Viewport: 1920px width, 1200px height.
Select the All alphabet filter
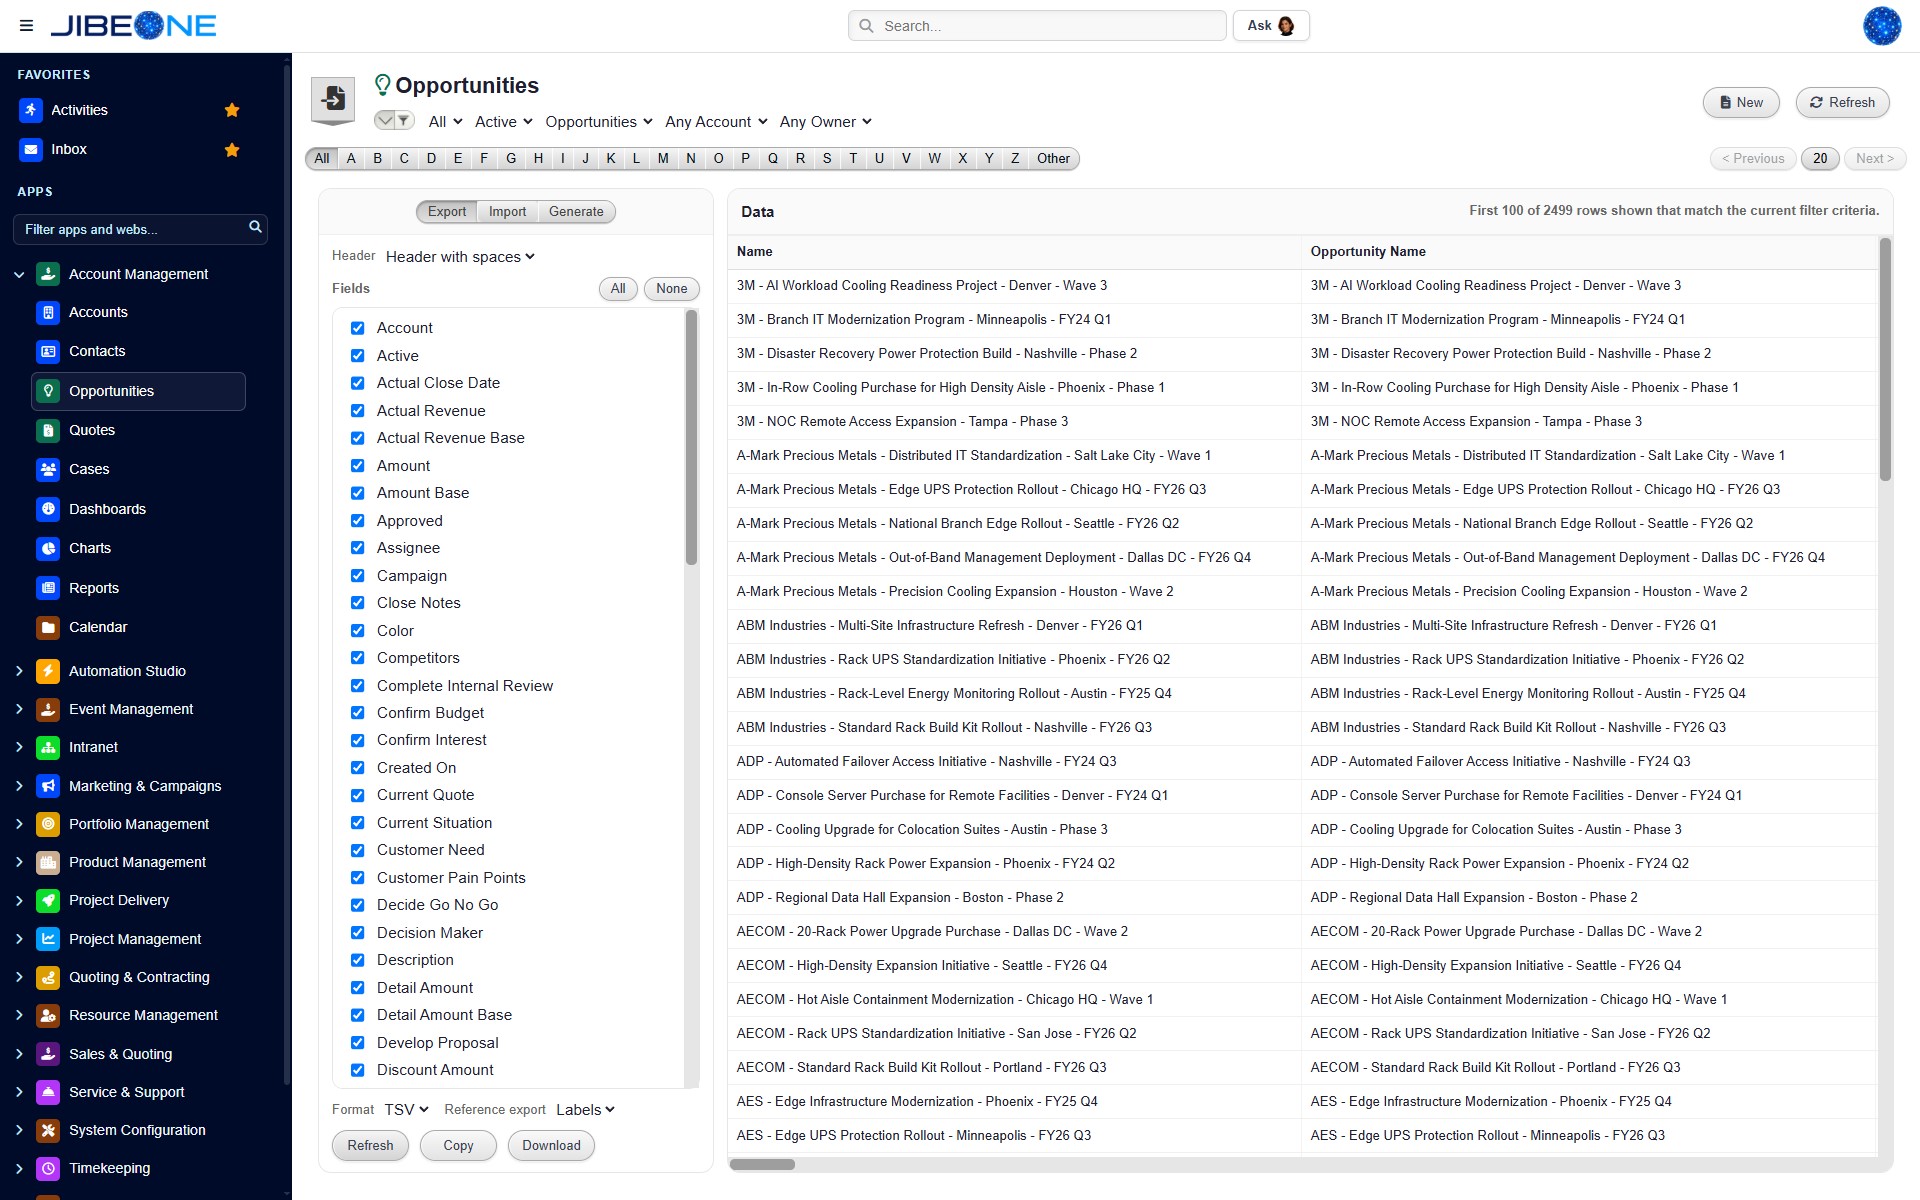click(322, 158)
